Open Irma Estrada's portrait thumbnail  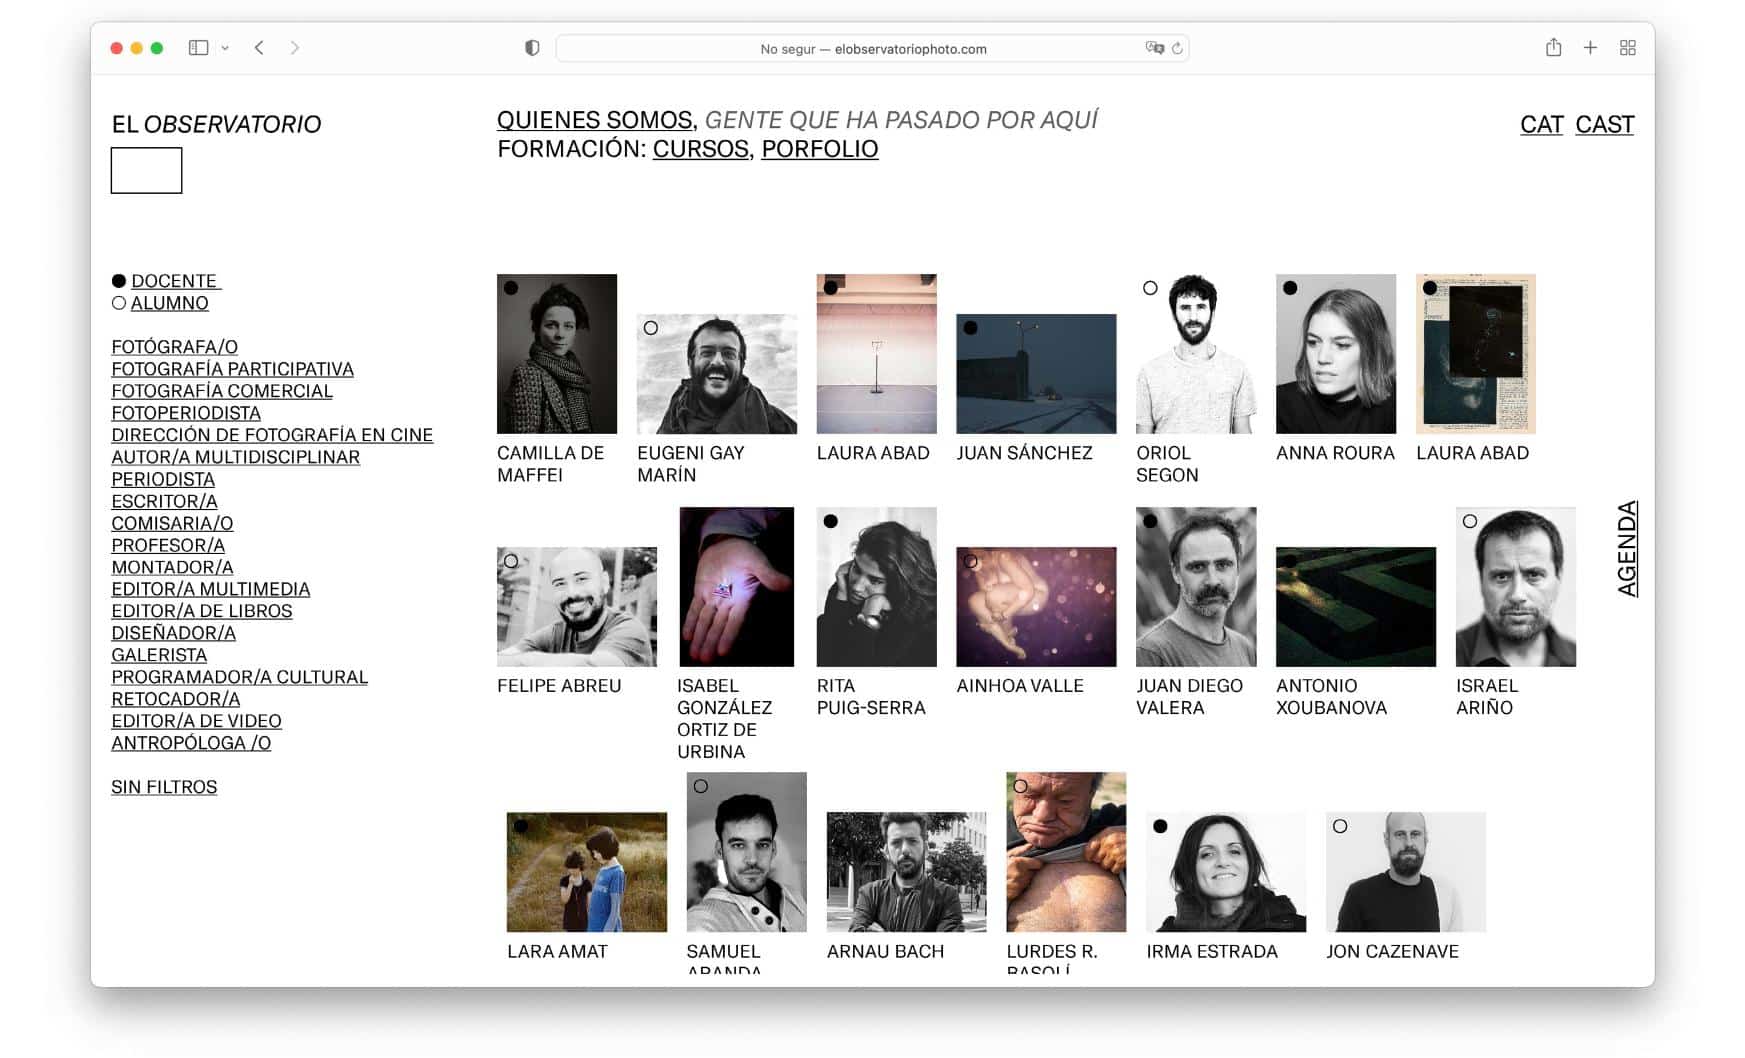click(1226, 872)
